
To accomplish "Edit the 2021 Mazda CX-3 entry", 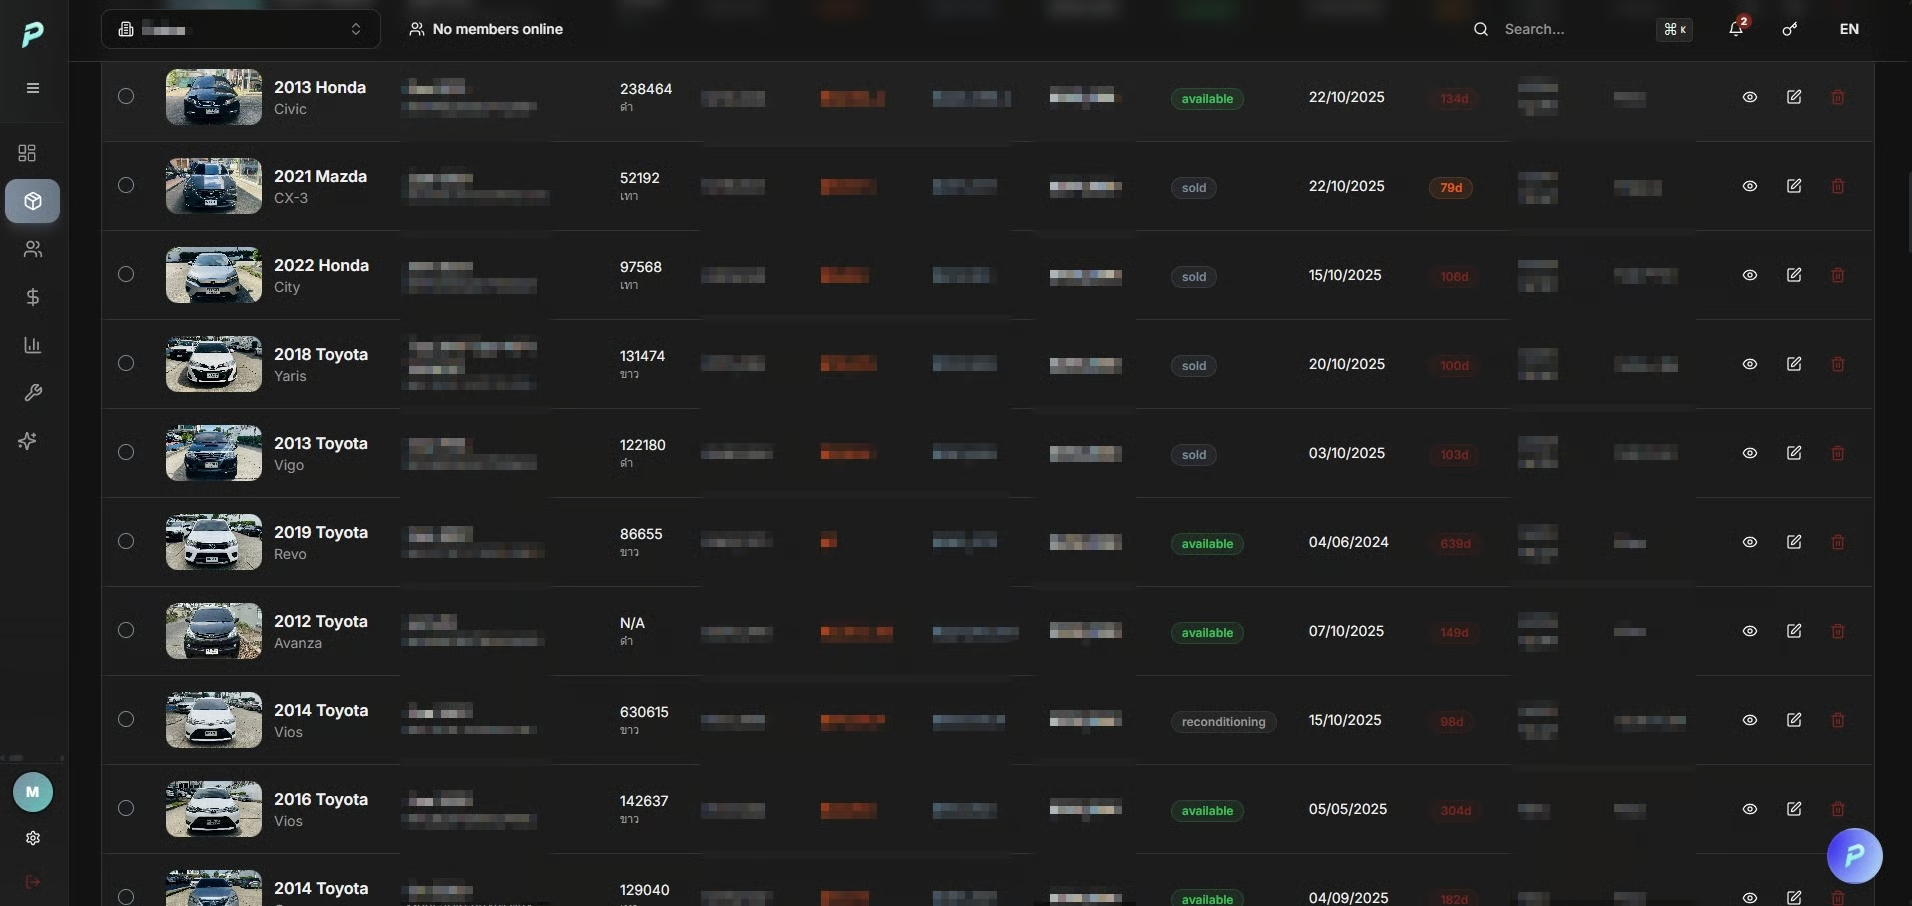I will (x=1794, y=186).
